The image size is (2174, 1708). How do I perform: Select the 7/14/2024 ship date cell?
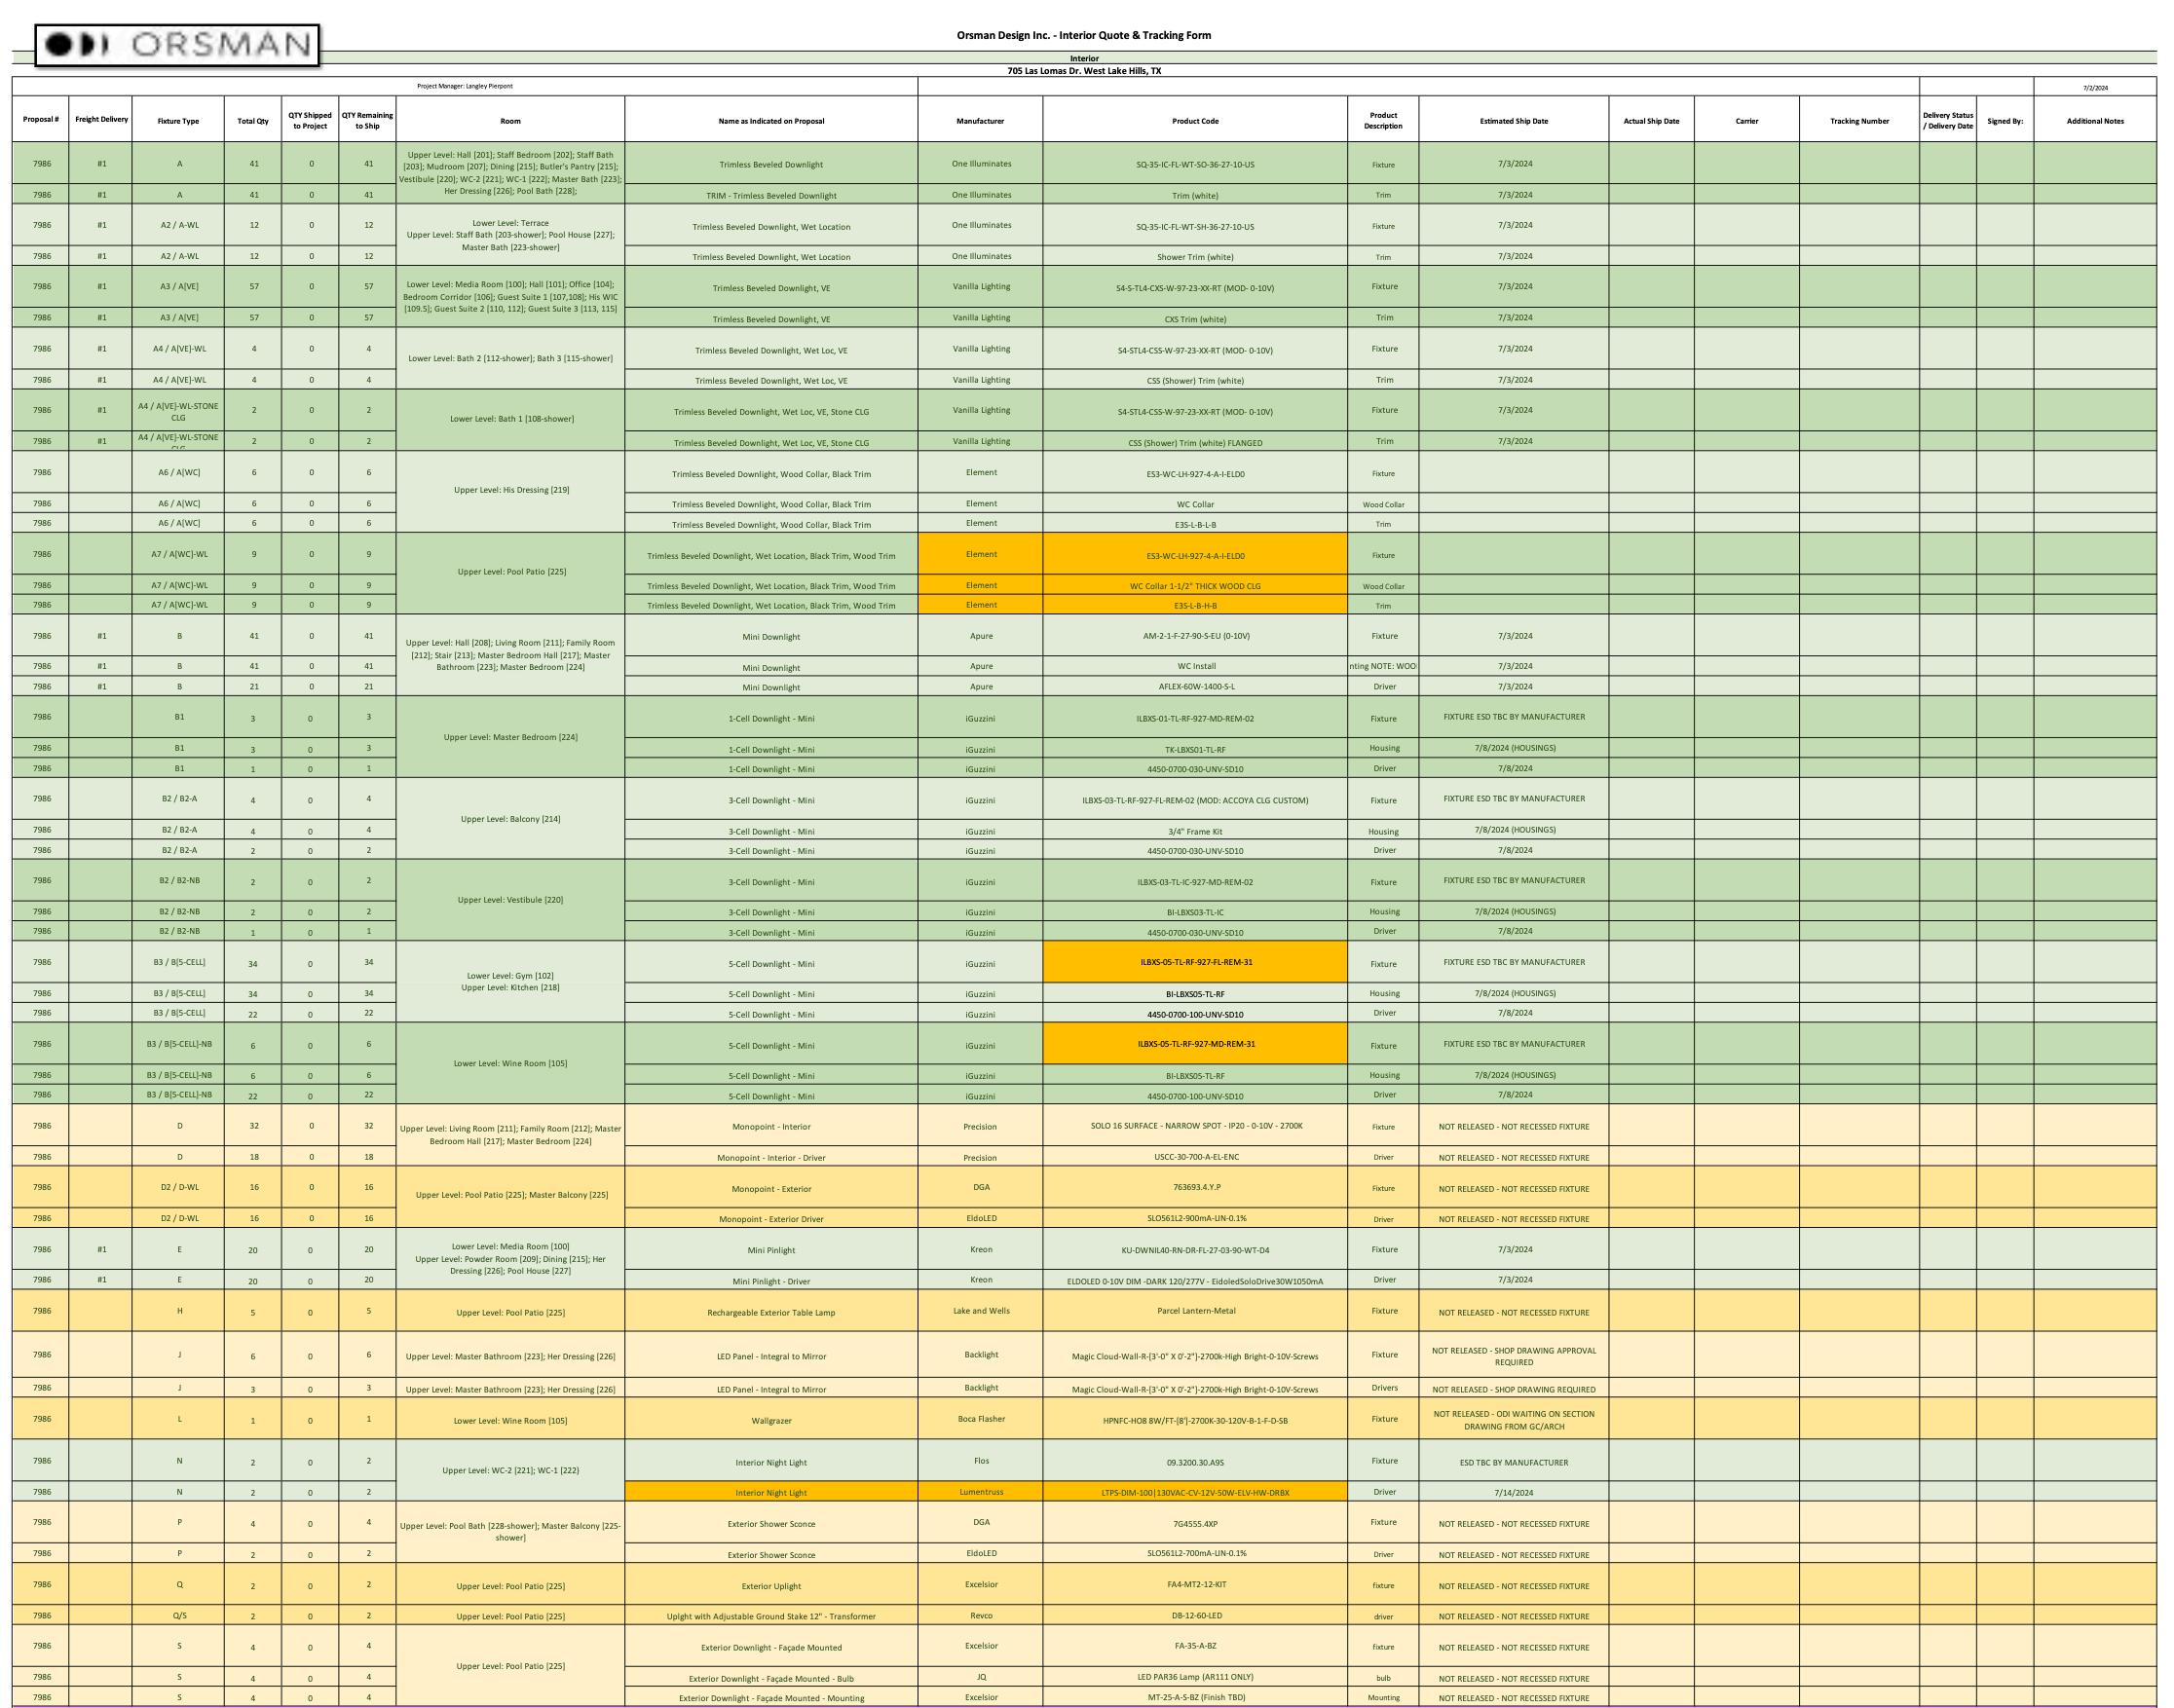[1513, 1492]
